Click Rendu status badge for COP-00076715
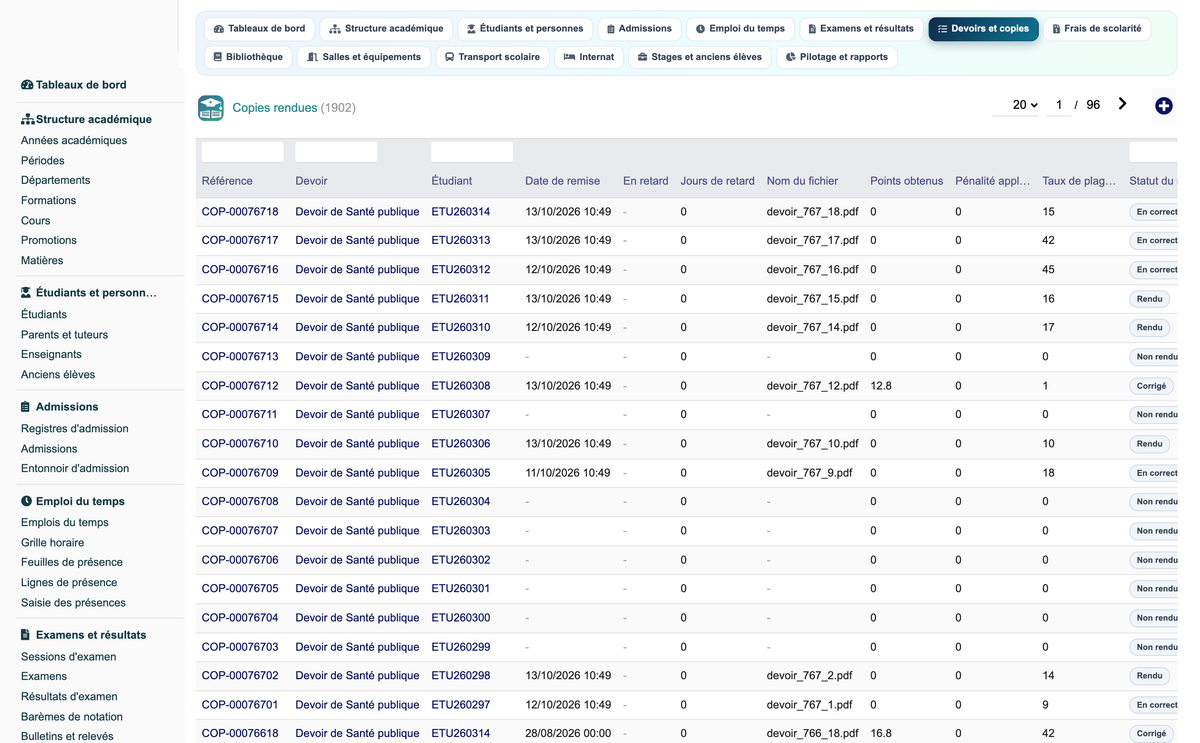 click(1150, 299)
